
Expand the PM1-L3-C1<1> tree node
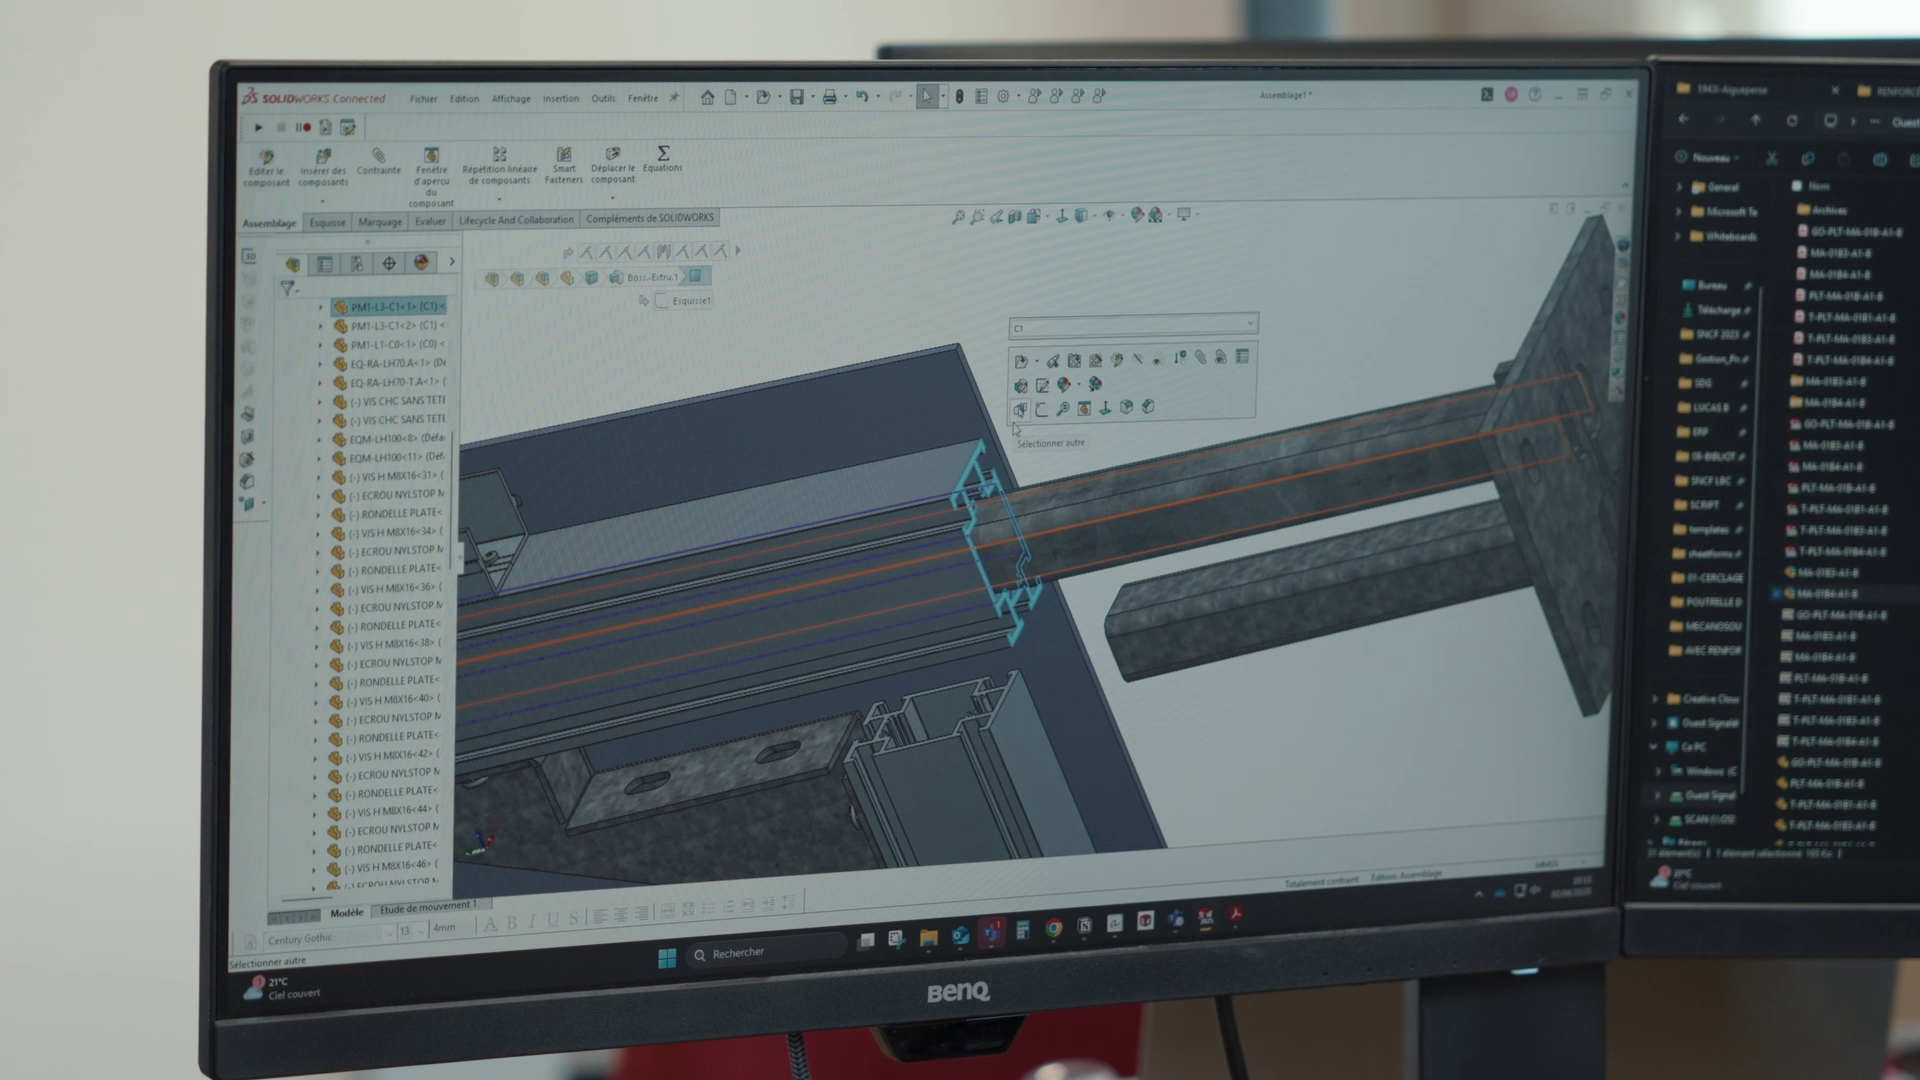coord(321,307)
